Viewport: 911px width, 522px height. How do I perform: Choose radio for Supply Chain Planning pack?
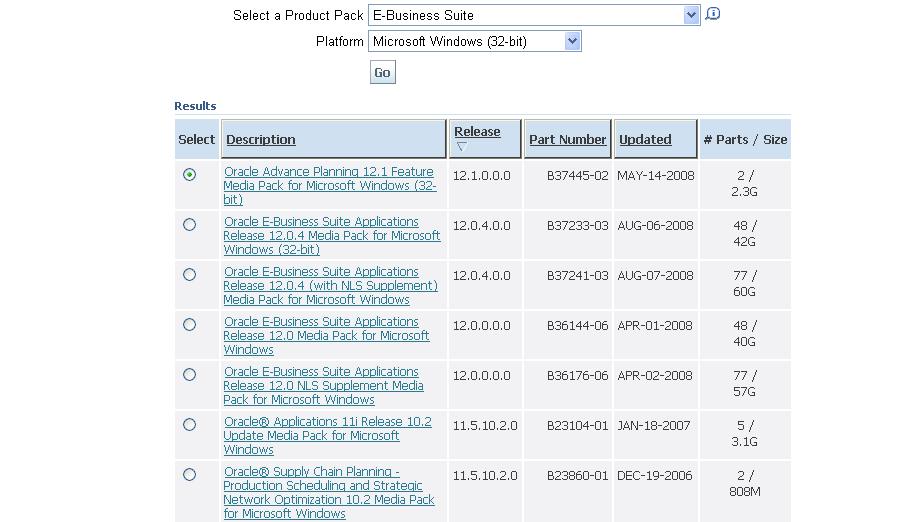click(x=190, y=475)
